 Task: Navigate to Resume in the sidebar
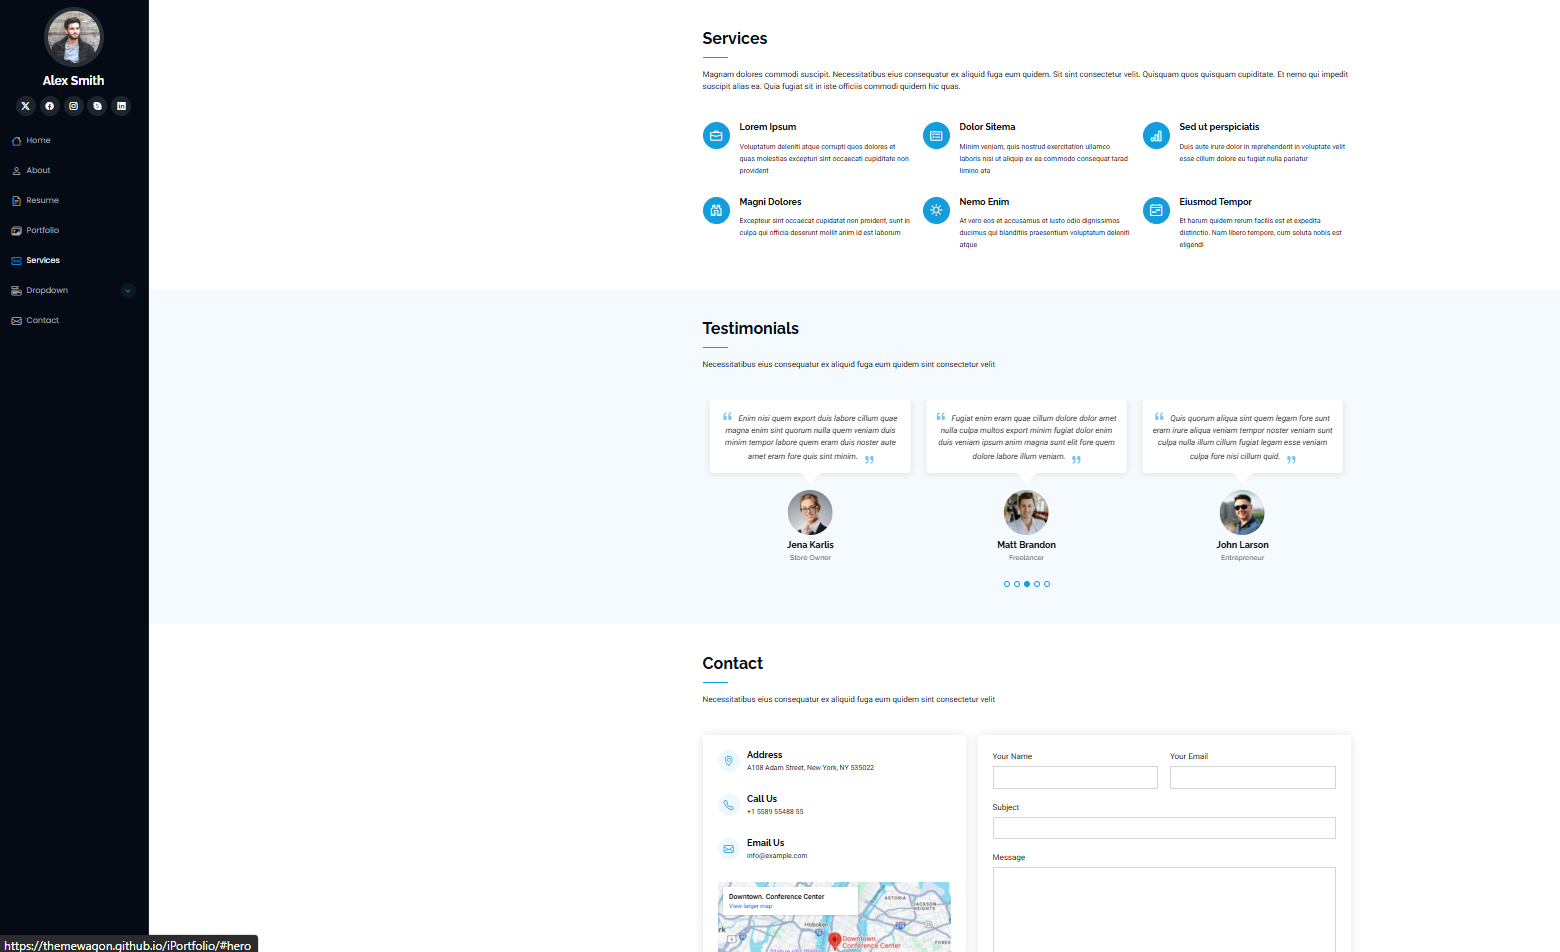tap(42, 201)
